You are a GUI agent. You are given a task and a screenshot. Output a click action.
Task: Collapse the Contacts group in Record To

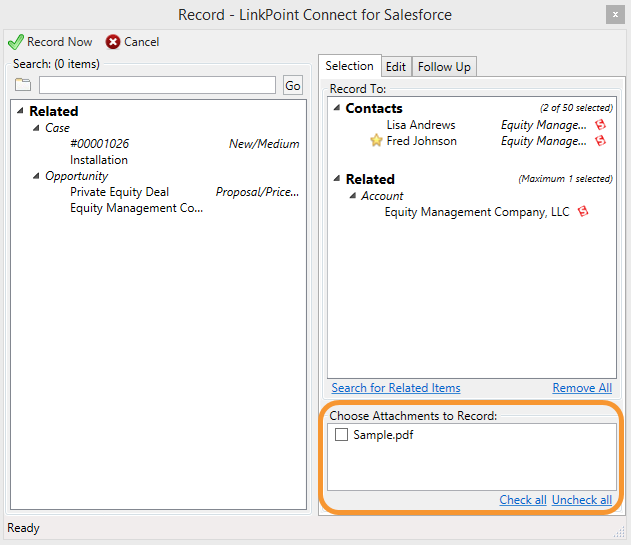pos(337,108)
